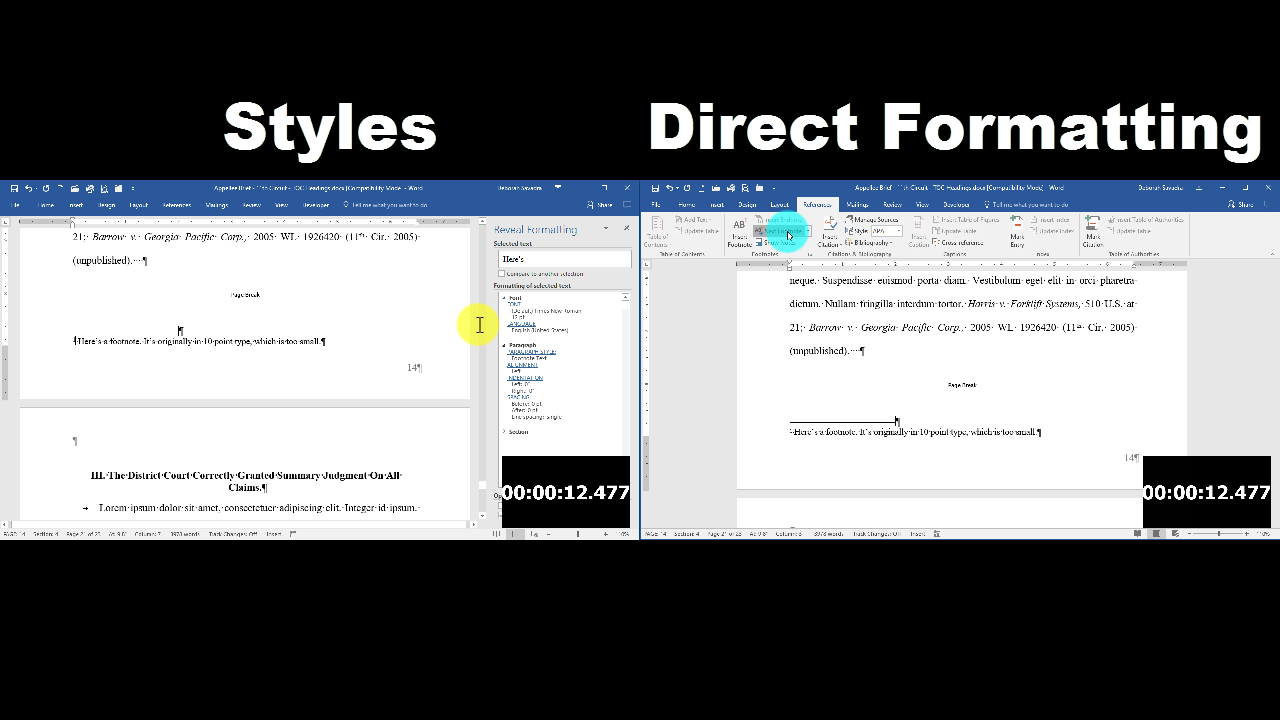Viewport: 1280px width, 720px height.
Task: Click Mark Entry icon in ribbon
Action: coord(1017,232)
